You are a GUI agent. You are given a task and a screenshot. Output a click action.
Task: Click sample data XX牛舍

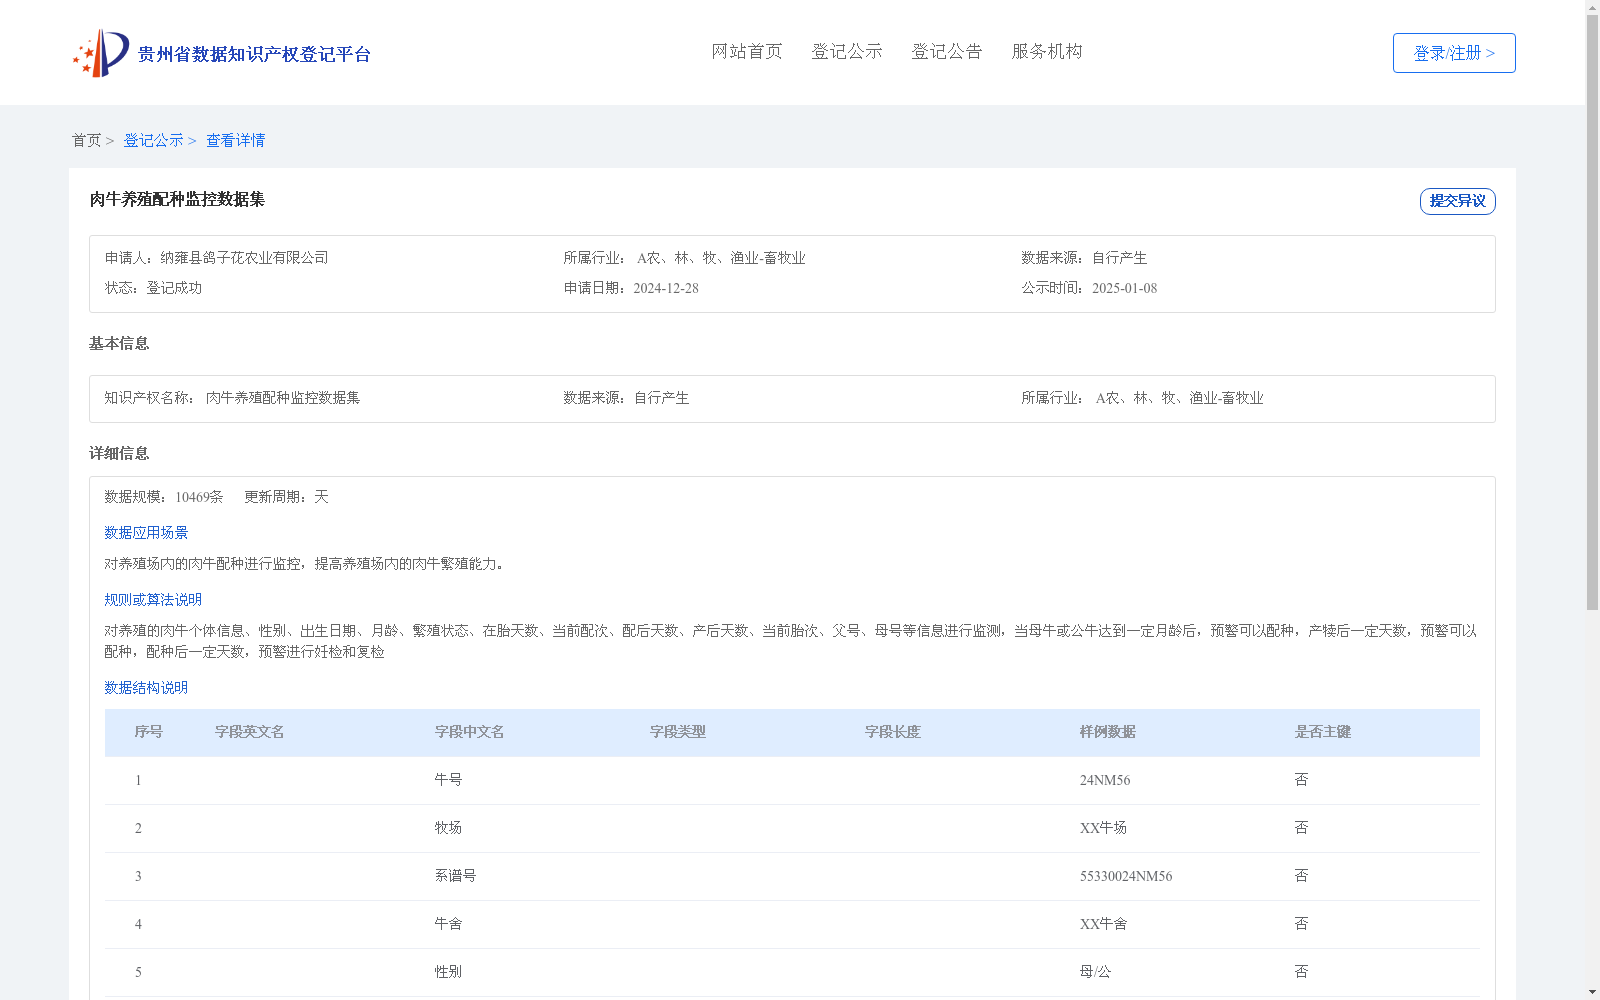click(1103, 924)
